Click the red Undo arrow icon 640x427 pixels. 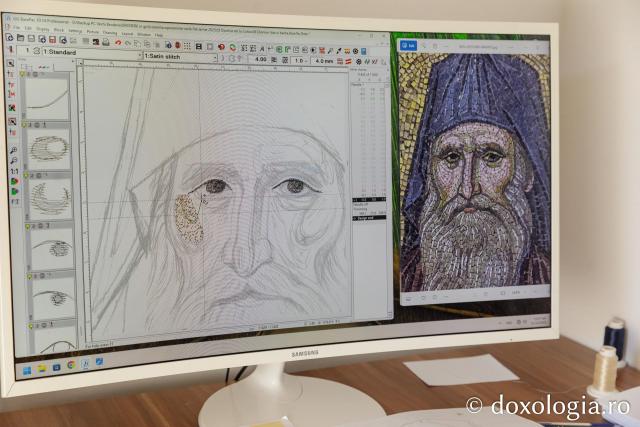coord(117,43)
